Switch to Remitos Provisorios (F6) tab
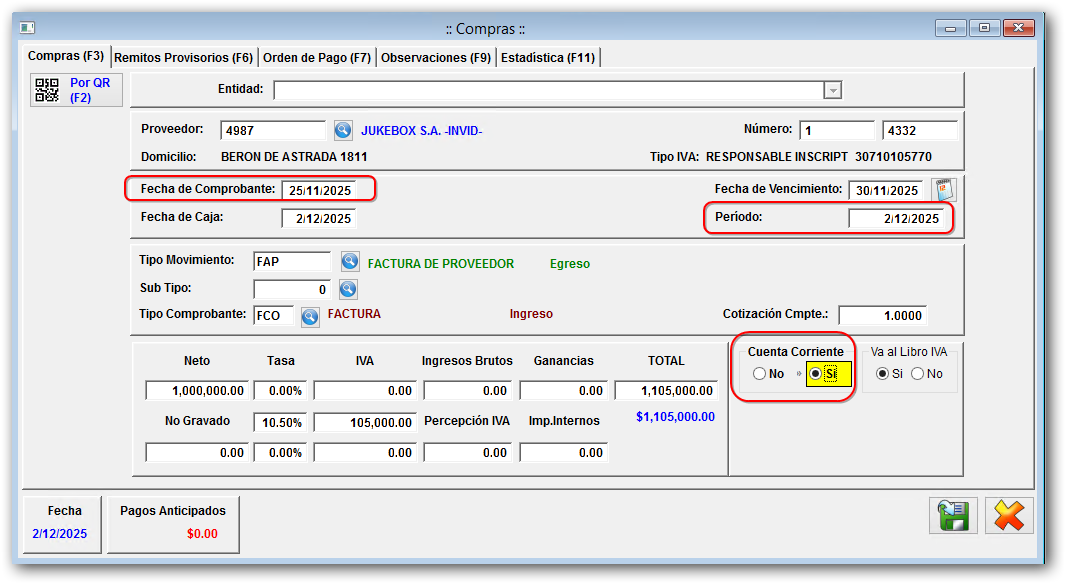The height and width of the screenshot is (584, 1066). pyautogui.click(x=184, y=57)
